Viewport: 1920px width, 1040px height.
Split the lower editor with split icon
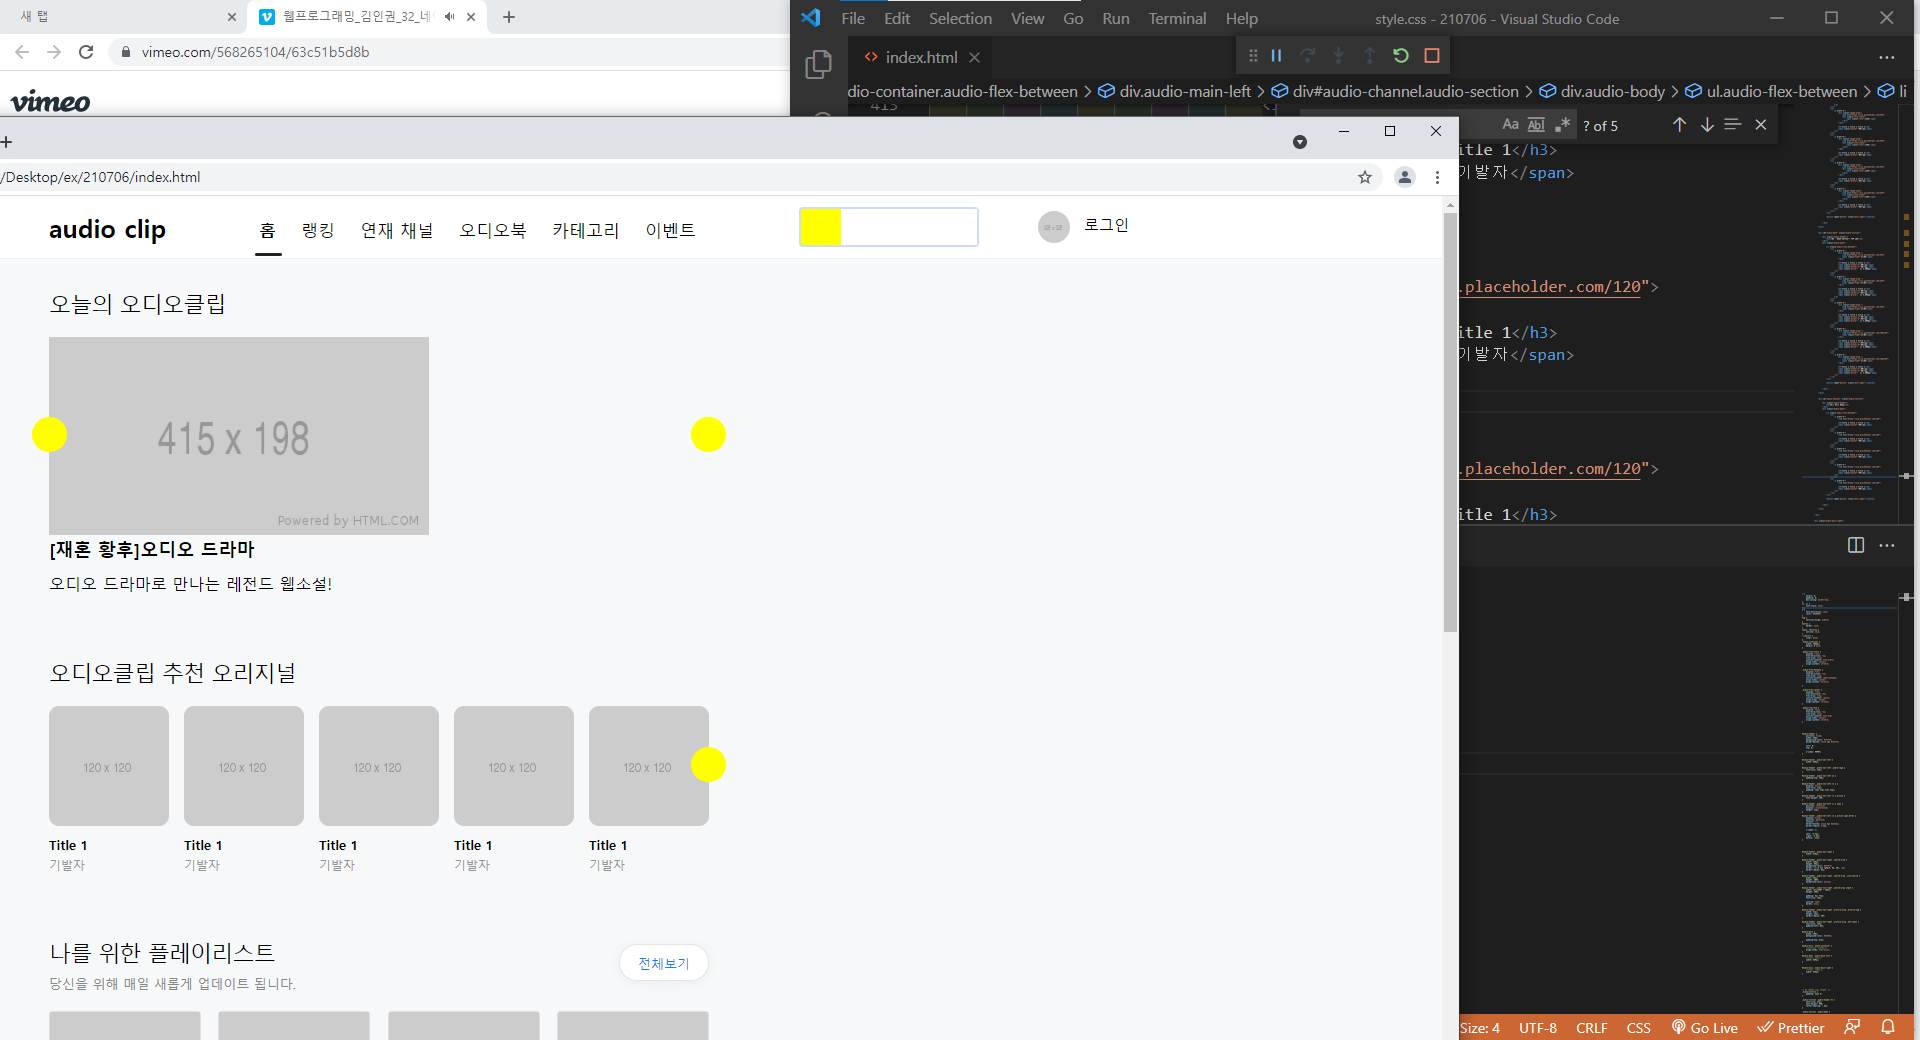tap(1856, 545)
